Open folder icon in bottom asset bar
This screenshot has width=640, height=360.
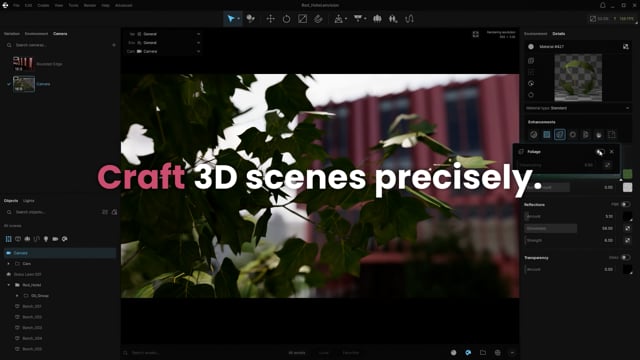(x=483, y=353)
